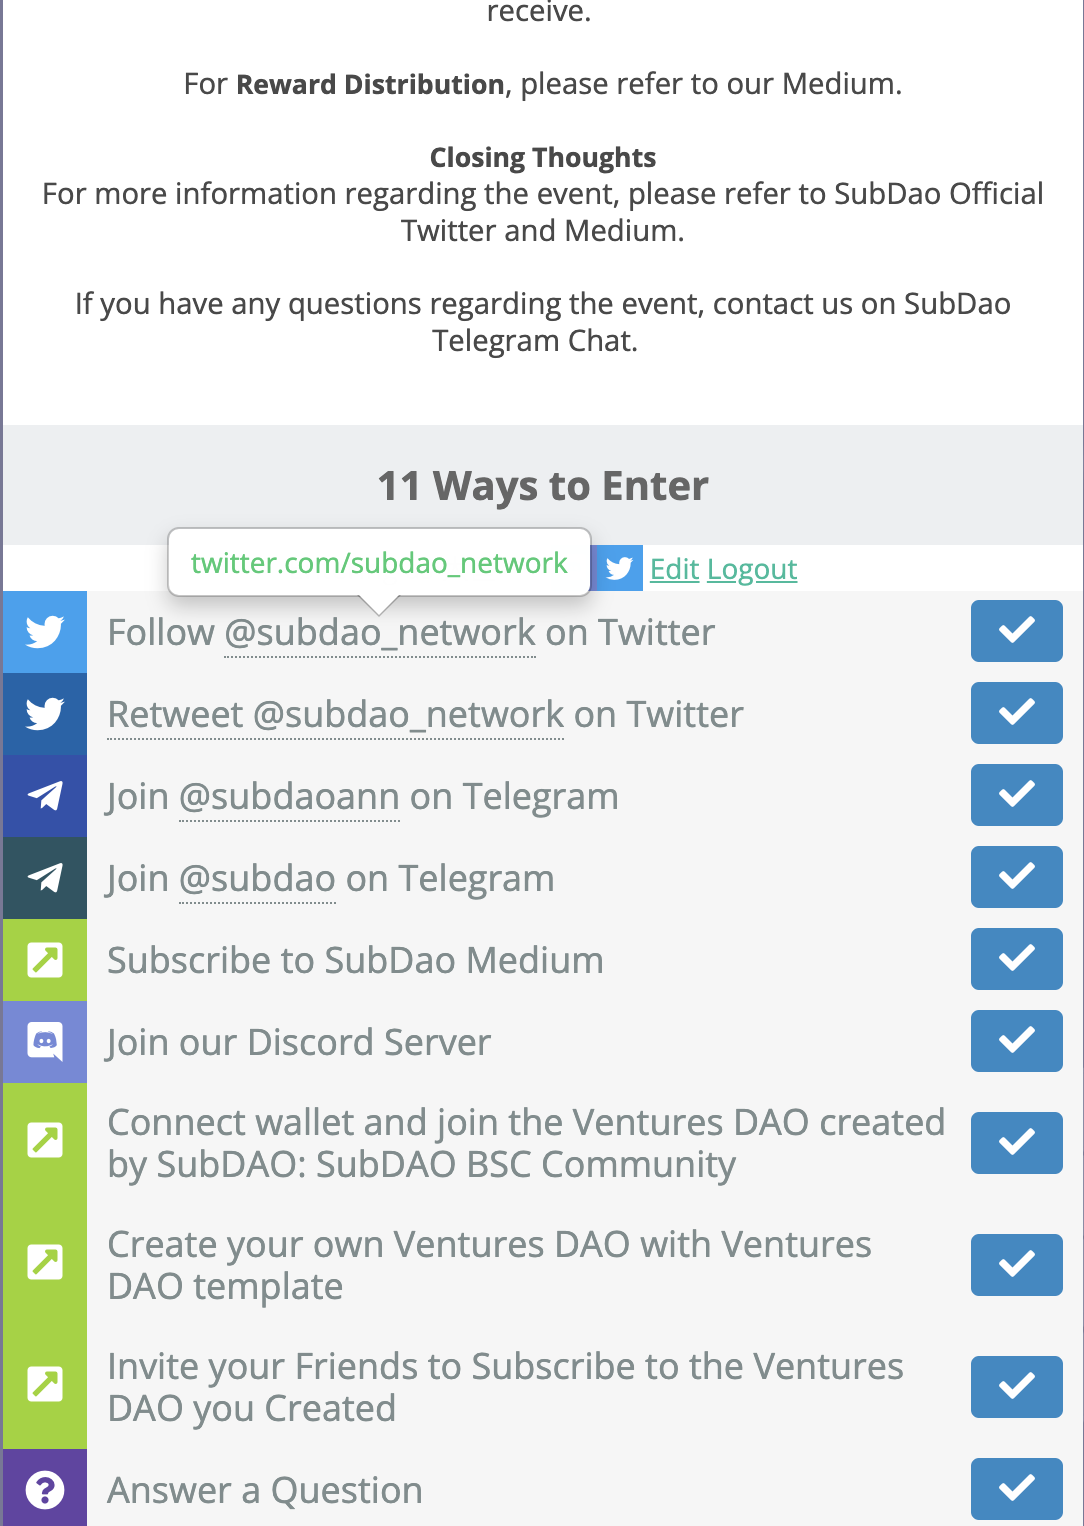The height and width of the screenshot is (1526, 1084).
Task: Click Telegram icon for Join @subdaoann entry
Action: click(x=45, y=796)
